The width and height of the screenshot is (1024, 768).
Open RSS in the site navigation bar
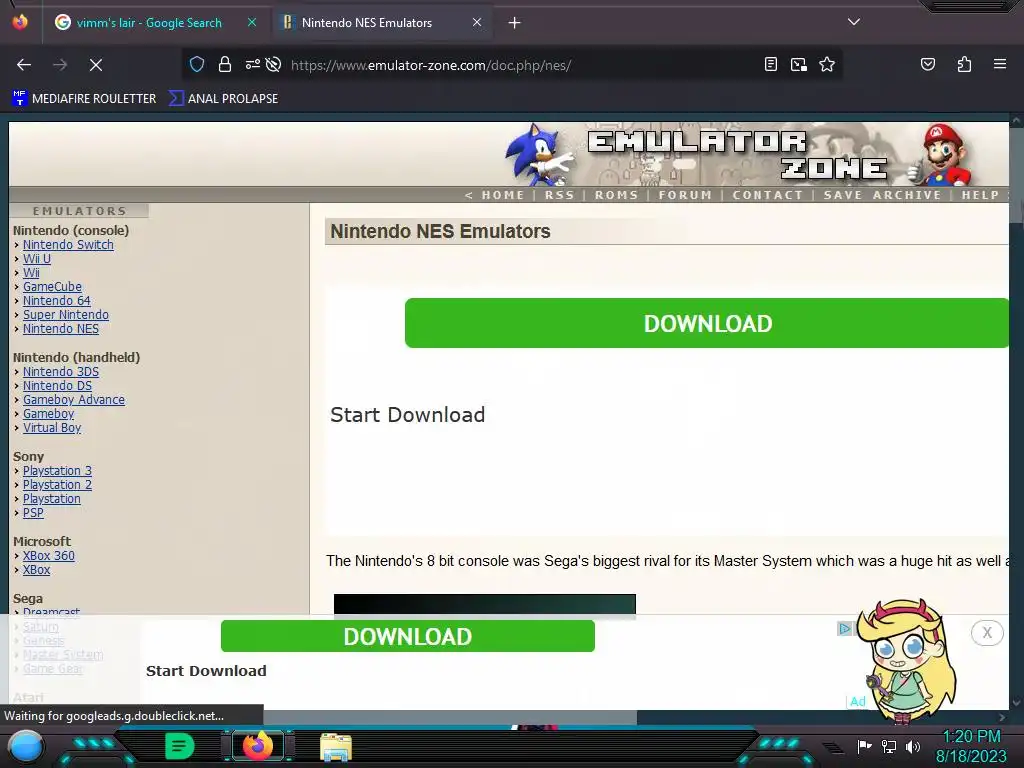(x=560, y=195)
